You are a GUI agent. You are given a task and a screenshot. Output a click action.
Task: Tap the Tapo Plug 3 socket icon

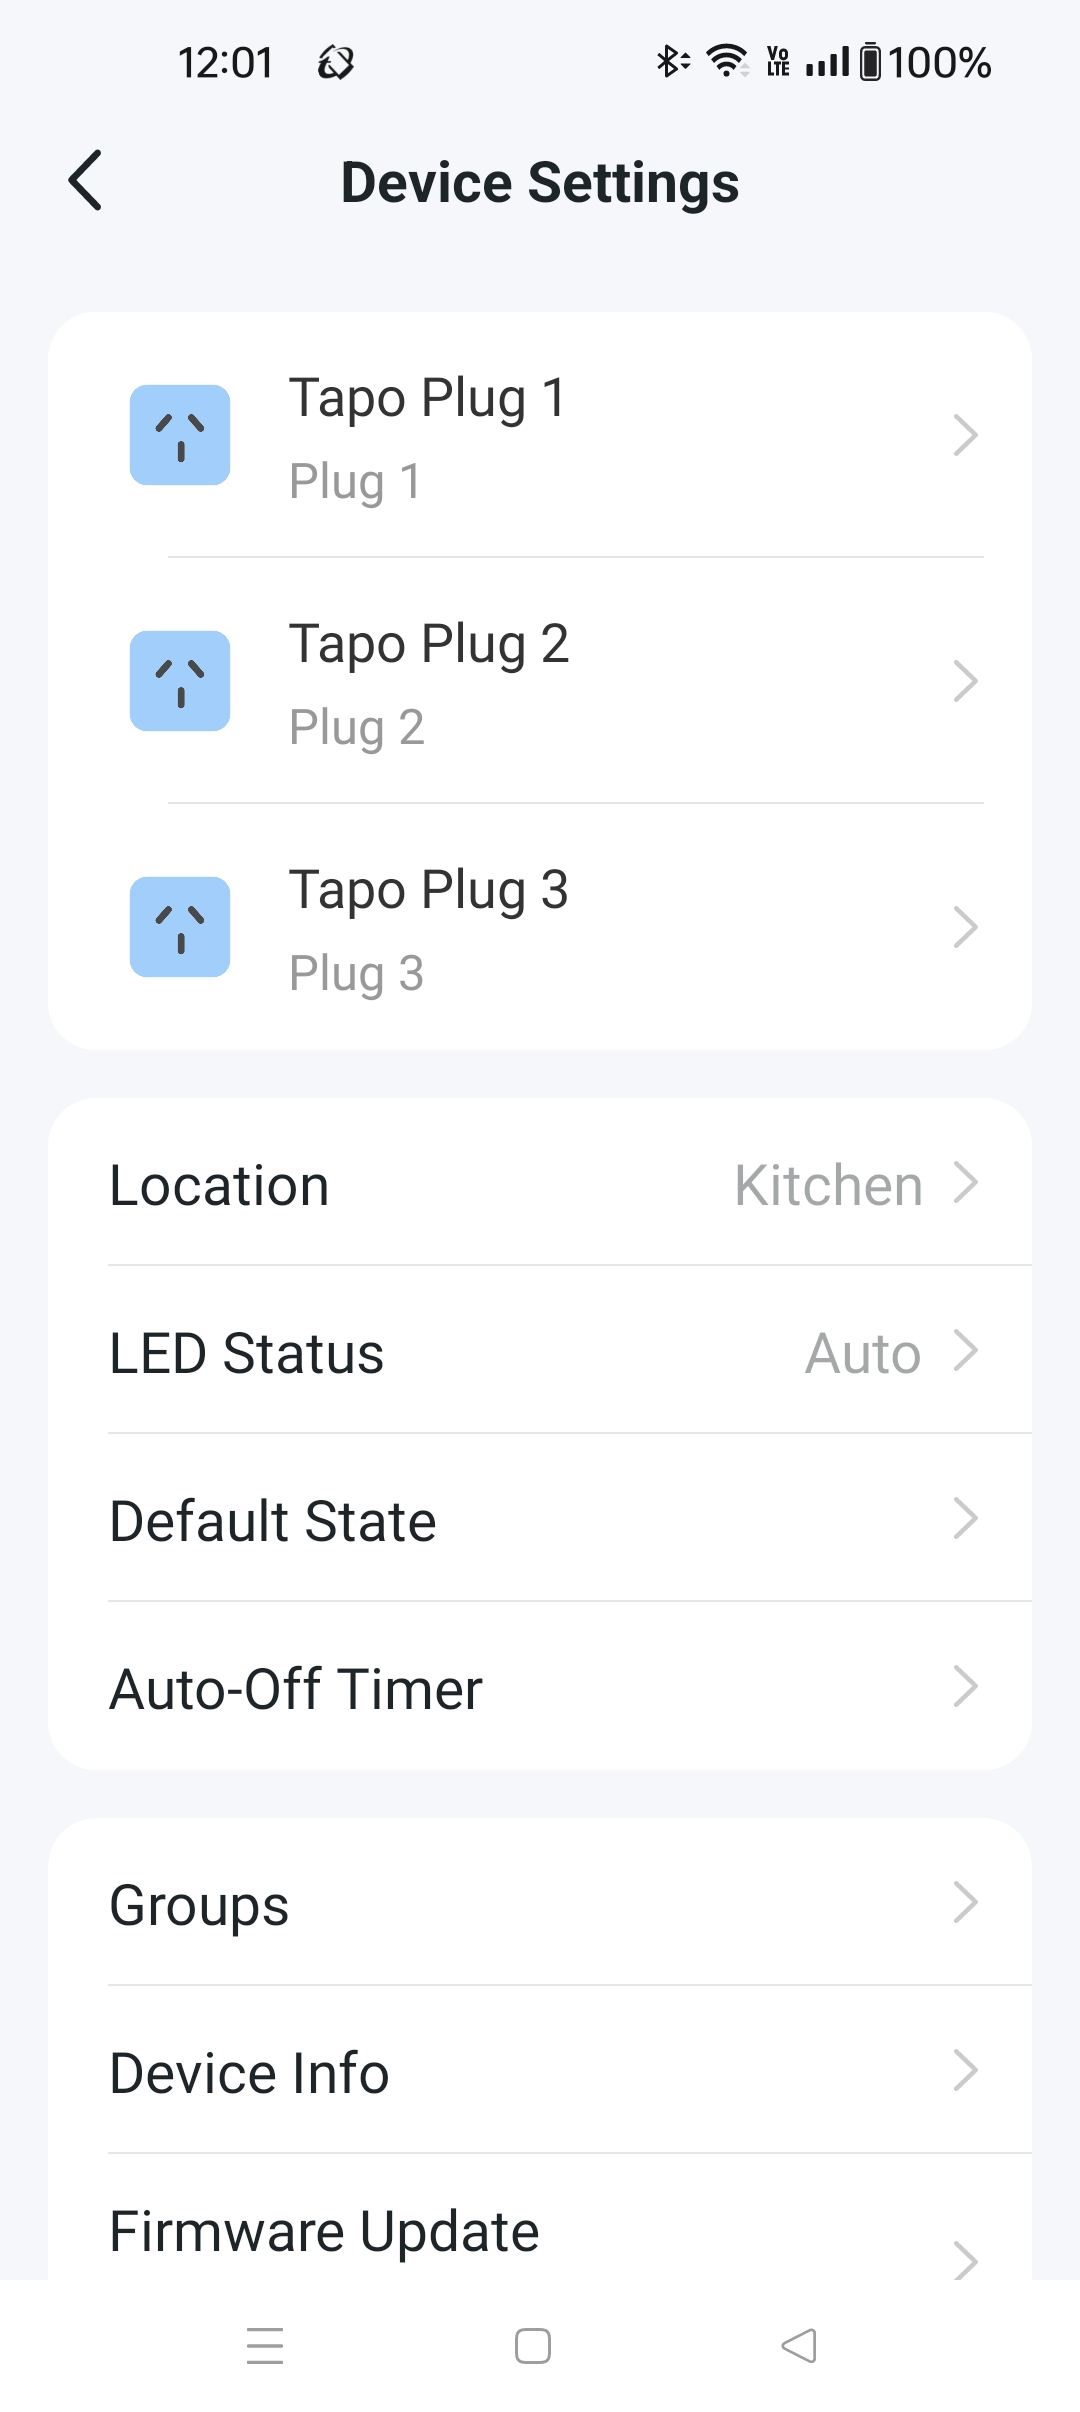180,927
